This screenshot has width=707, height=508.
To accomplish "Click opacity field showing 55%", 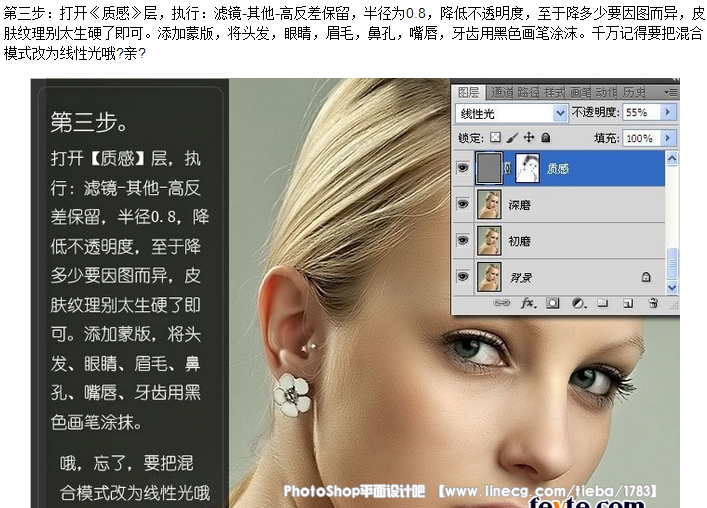I will click(x=643, y=112).
